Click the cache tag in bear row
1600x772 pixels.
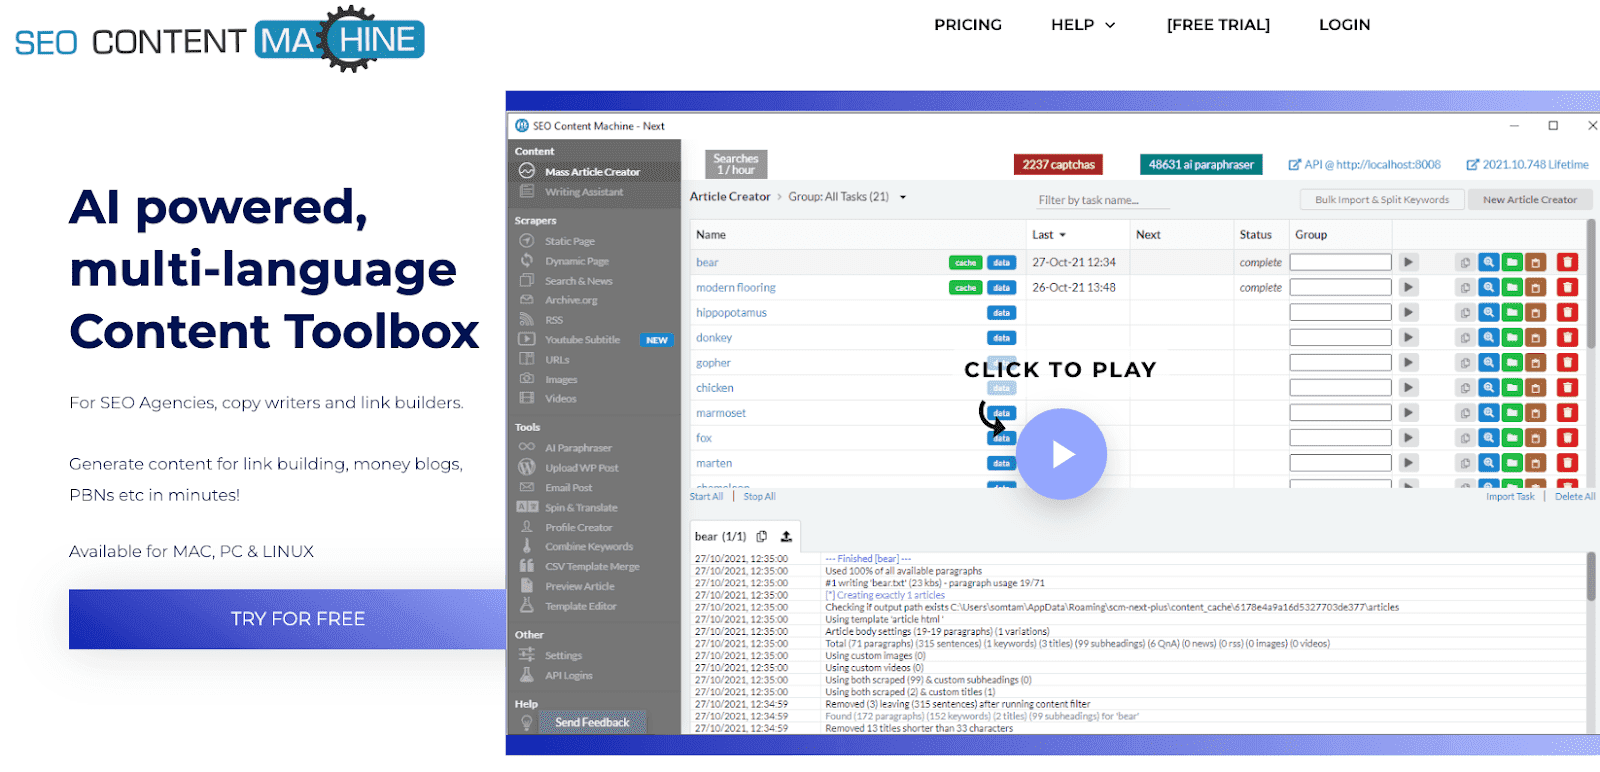point(965,263)
